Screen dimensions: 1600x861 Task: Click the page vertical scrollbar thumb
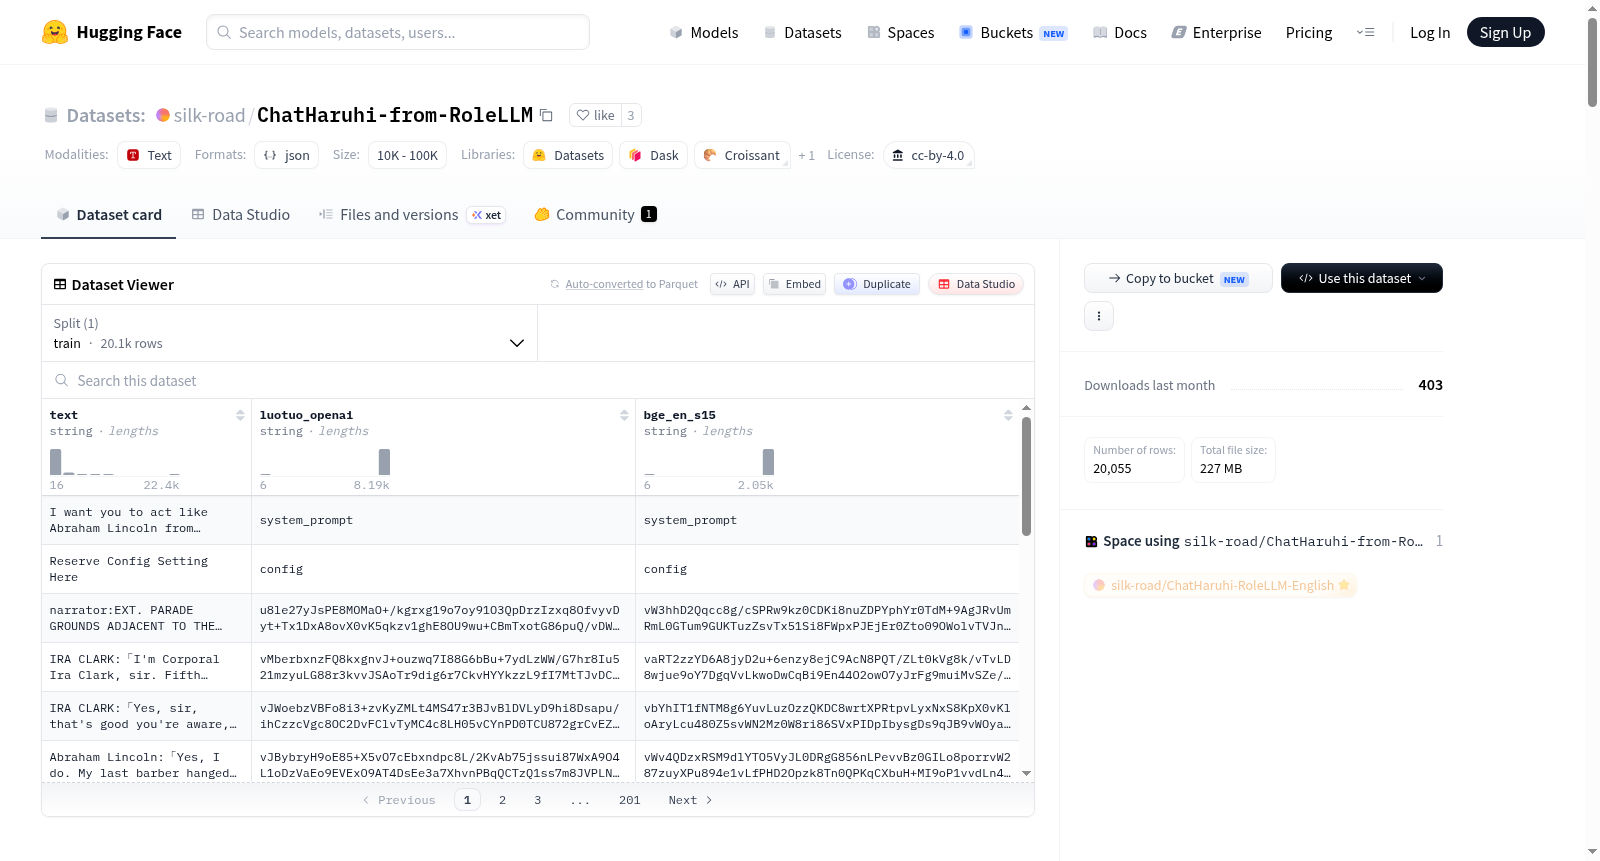coord(1592,62)
